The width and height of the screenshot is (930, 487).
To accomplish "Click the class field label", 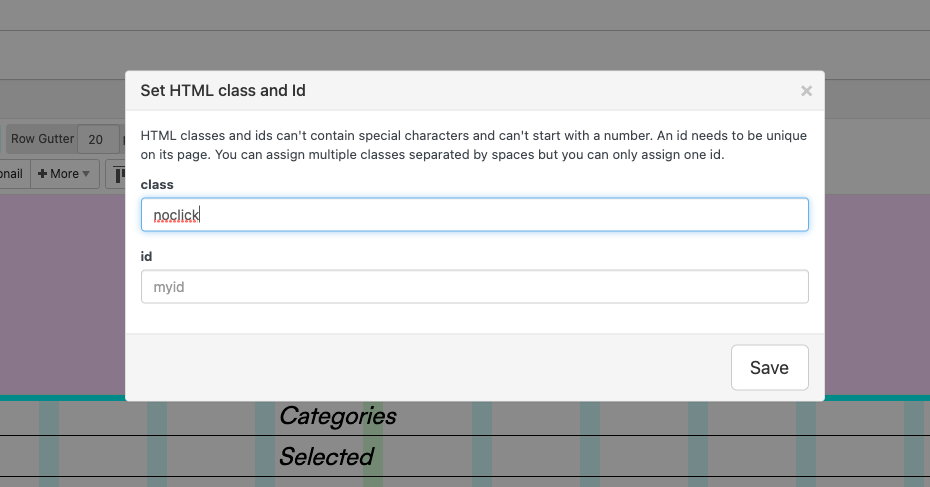I will pos(157,184).
